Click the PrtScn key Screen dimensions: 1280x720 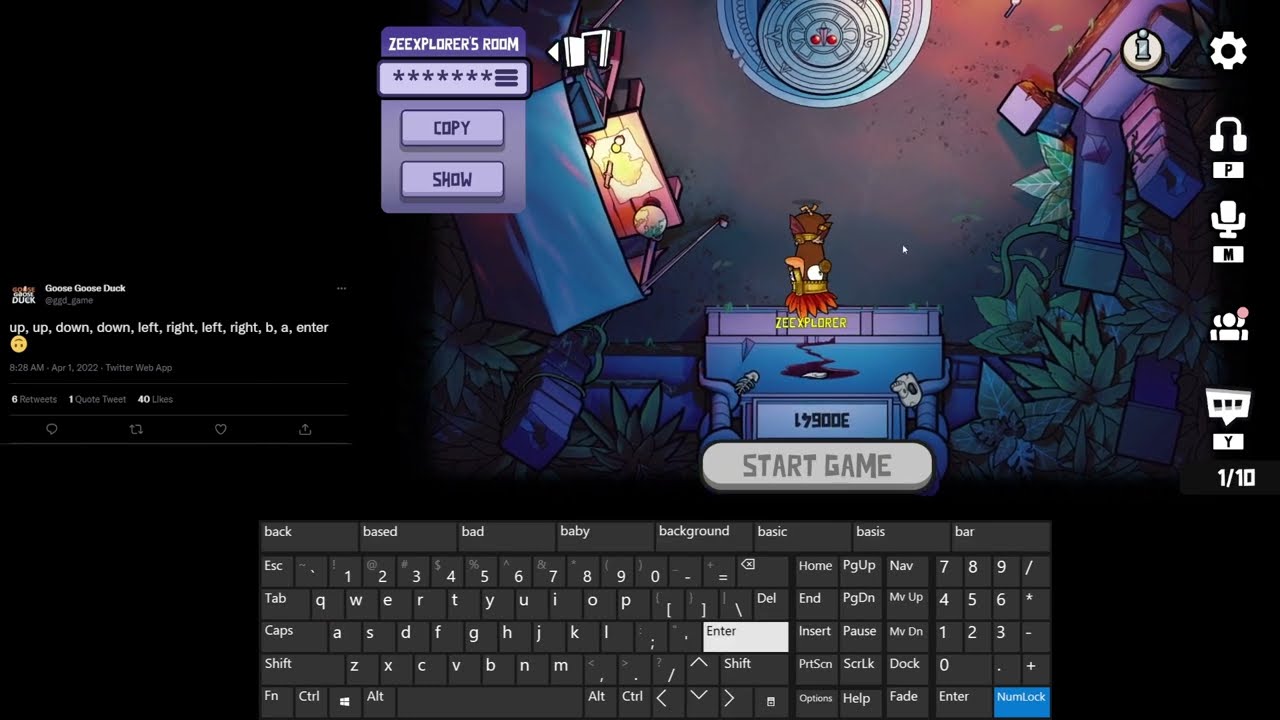(816, 668)
